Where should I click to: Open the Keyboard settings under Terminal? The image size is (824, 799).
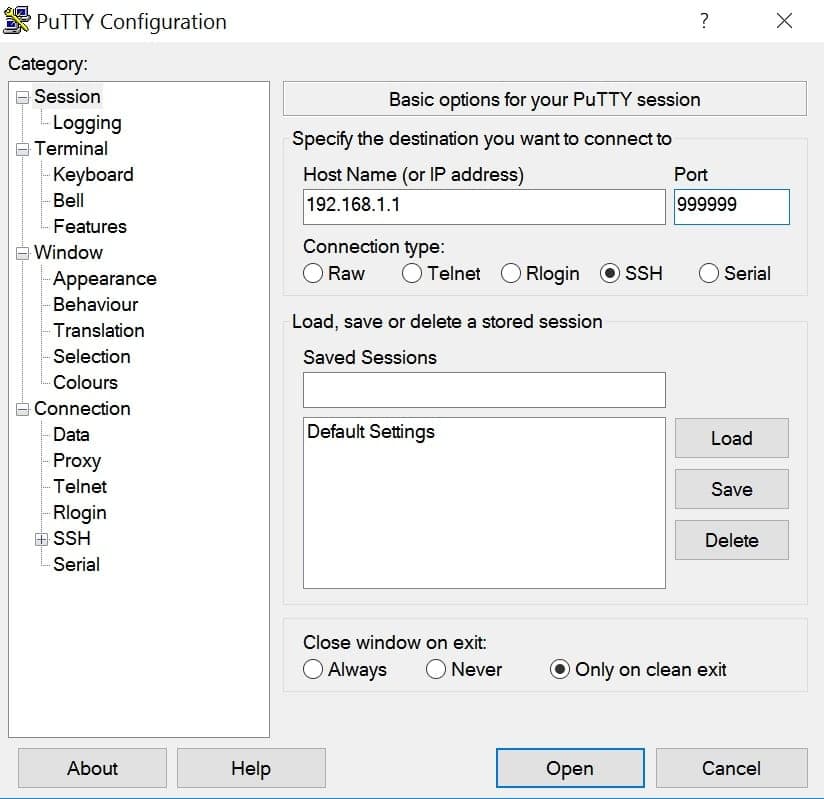(x=93, y=174)
